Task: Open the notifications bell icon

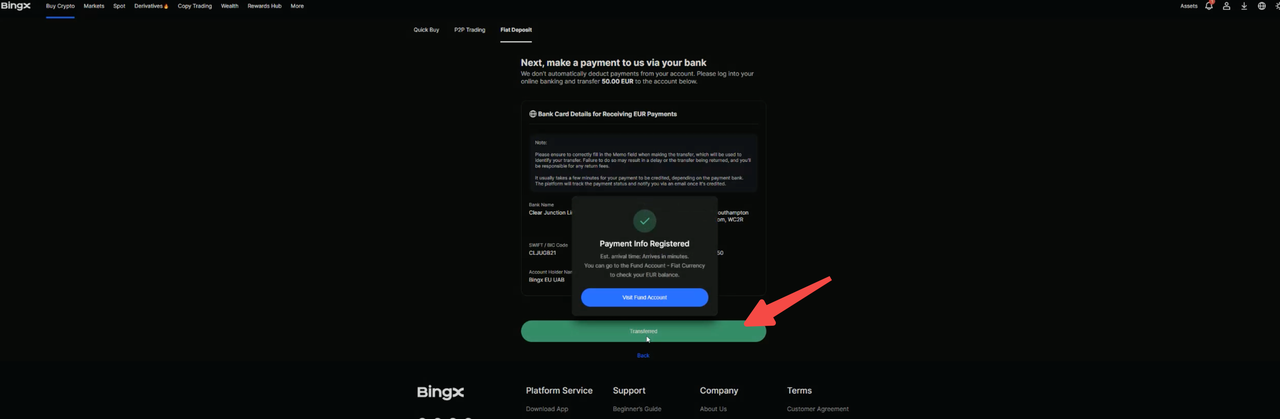Action: (x=1208, y=6)
